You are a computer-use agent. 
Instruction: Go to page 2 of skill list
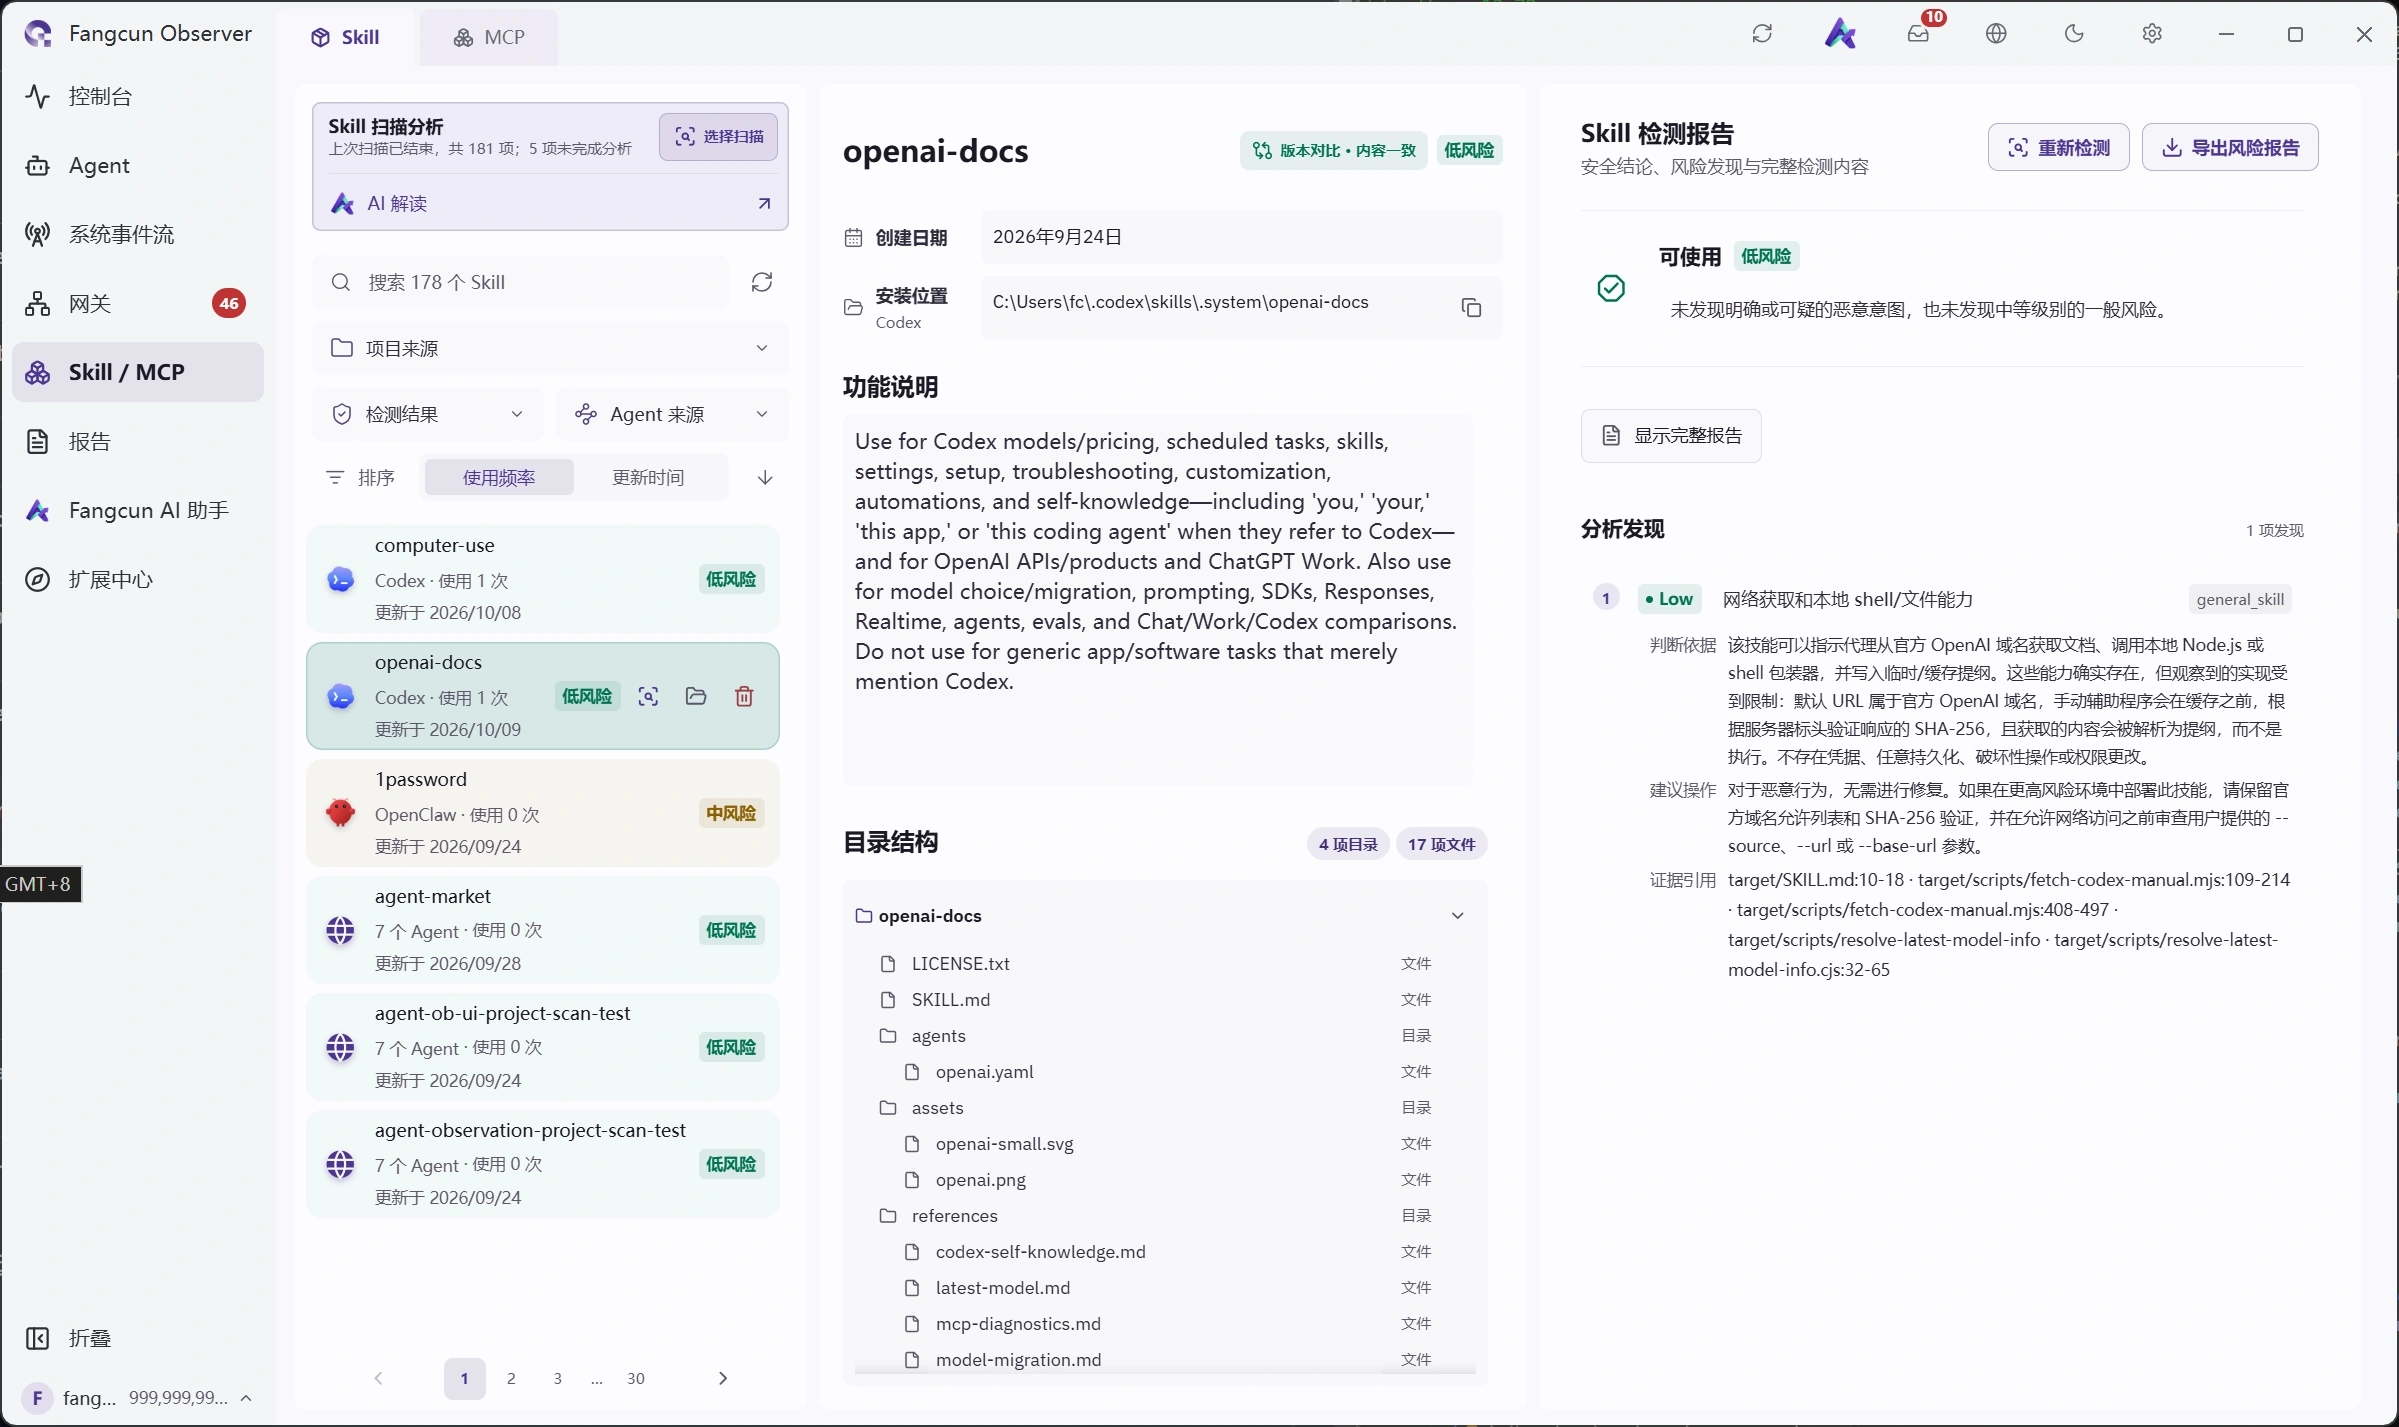tap(511, 1378)
